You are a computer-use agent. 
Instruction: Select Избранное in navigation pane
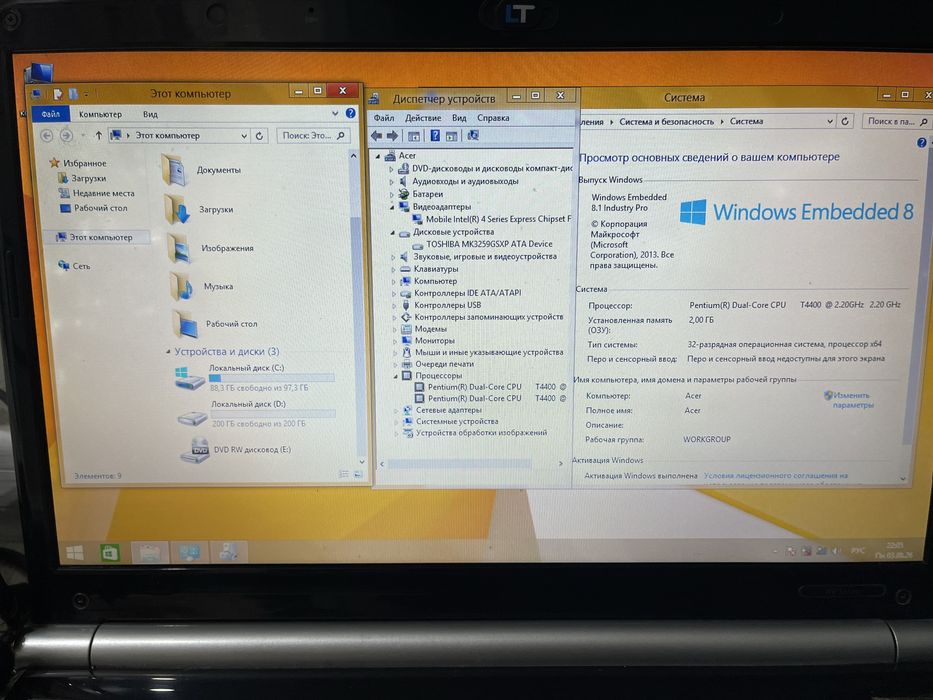pyautogui.click(x=84, y=163)
